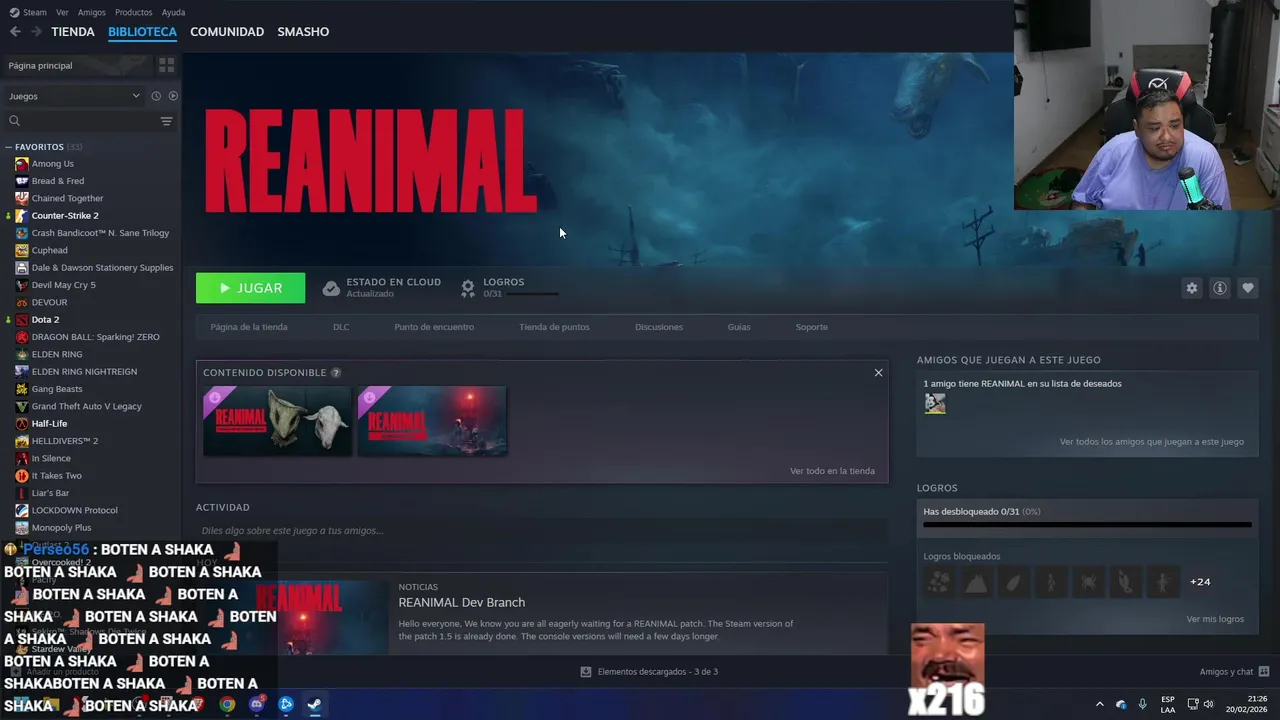This screenshot has height=720, width=1280.
Task: Open the Ayuda menu
Action: pyautogui.click(x=173, y=12)
